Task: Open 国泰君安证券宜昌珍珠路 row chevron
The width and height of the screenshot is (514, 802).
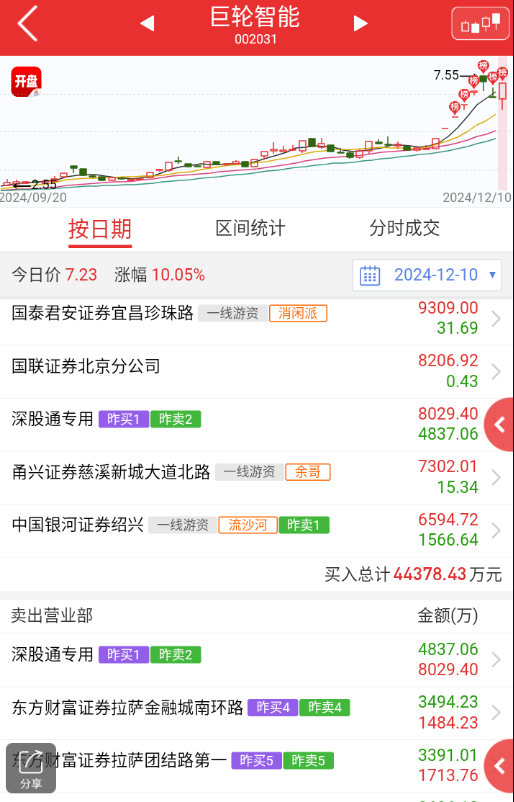Action: click(x=496, y=319)
